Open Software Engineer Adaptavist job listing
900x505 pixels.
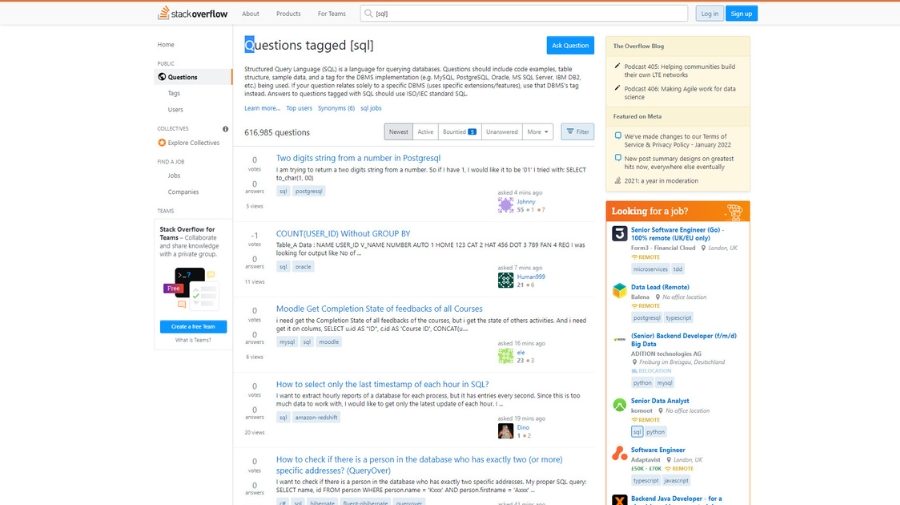(x=658, y=450)
